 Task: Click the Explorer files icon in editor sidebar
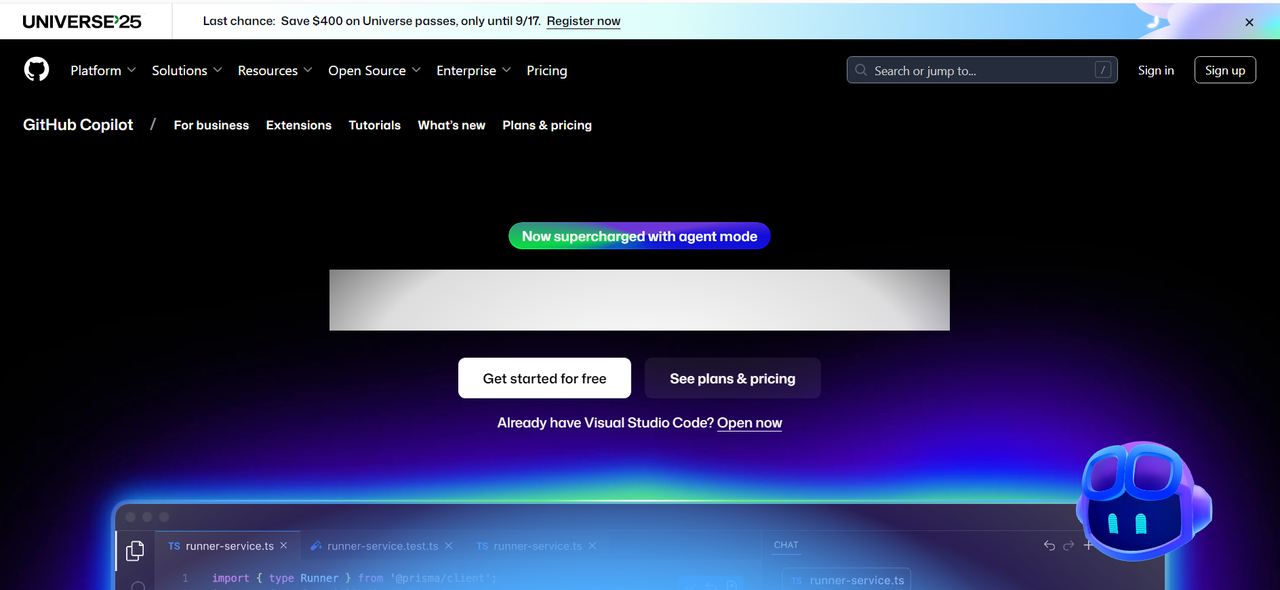135,549
